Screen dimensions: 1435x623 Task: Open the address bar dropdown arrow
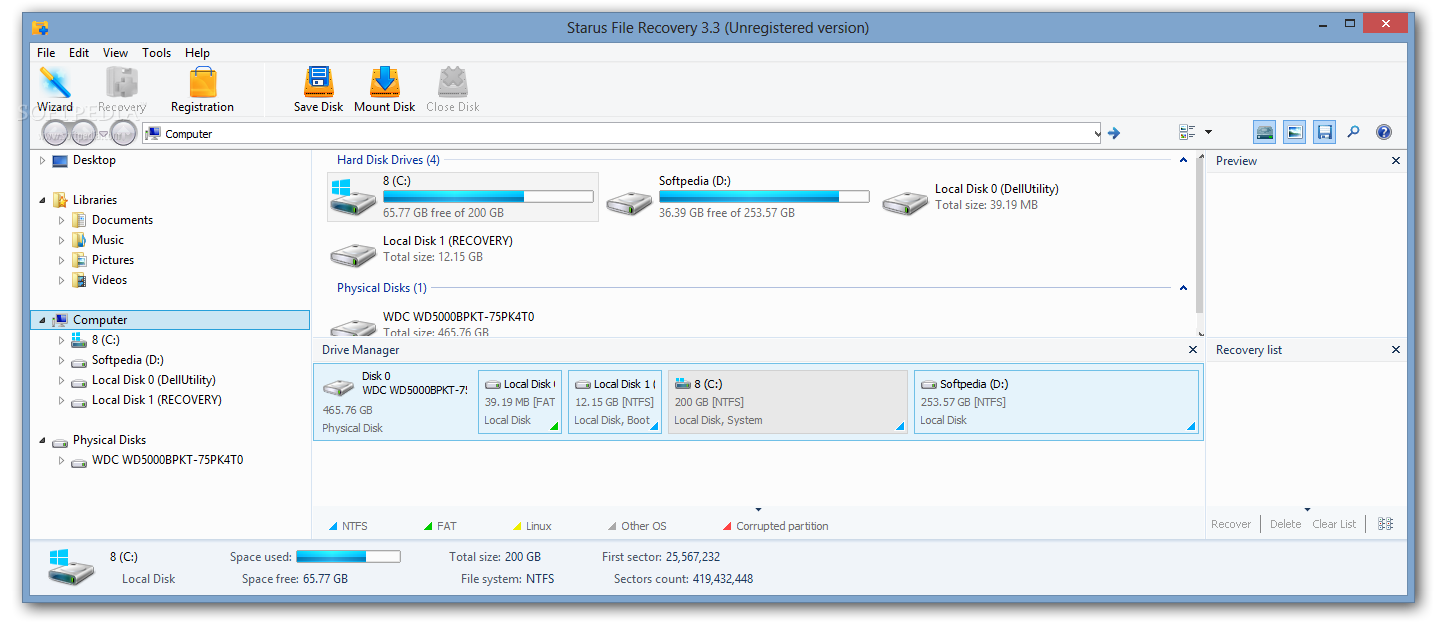pos(1096,133)
